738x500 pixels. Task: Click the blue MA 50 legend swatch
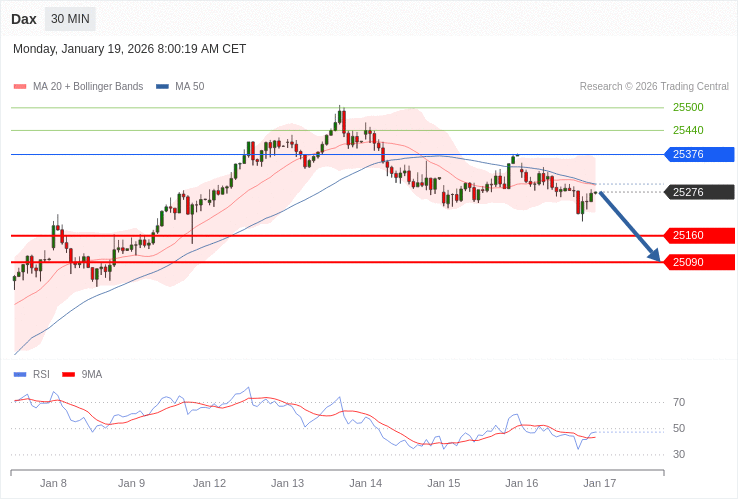(x=162, y=87)
